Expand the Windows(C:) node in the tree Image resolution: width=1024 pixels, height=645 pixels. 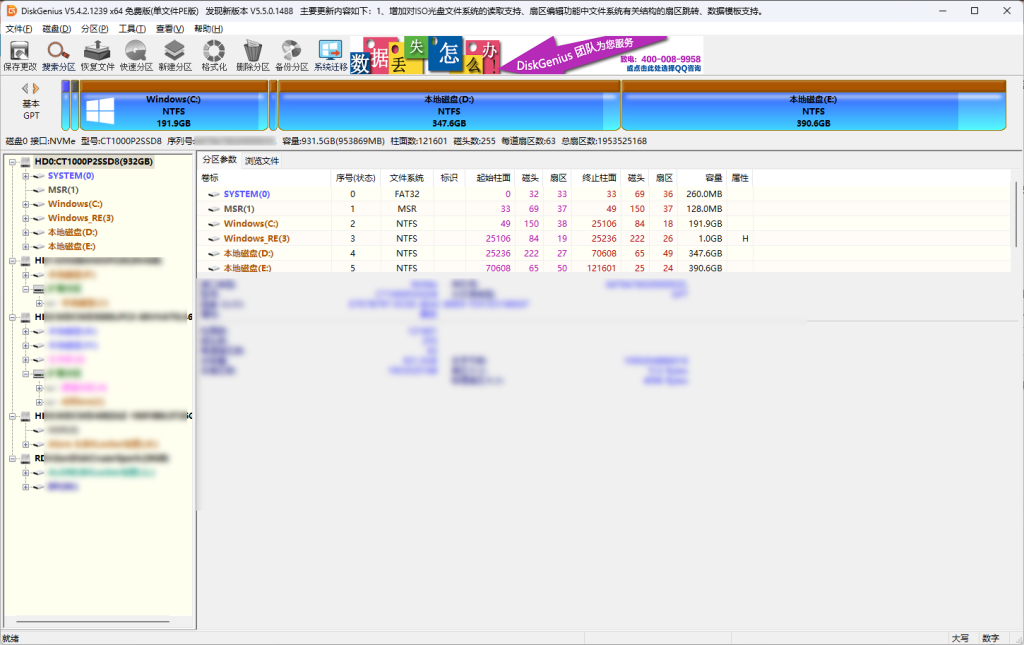25,204
